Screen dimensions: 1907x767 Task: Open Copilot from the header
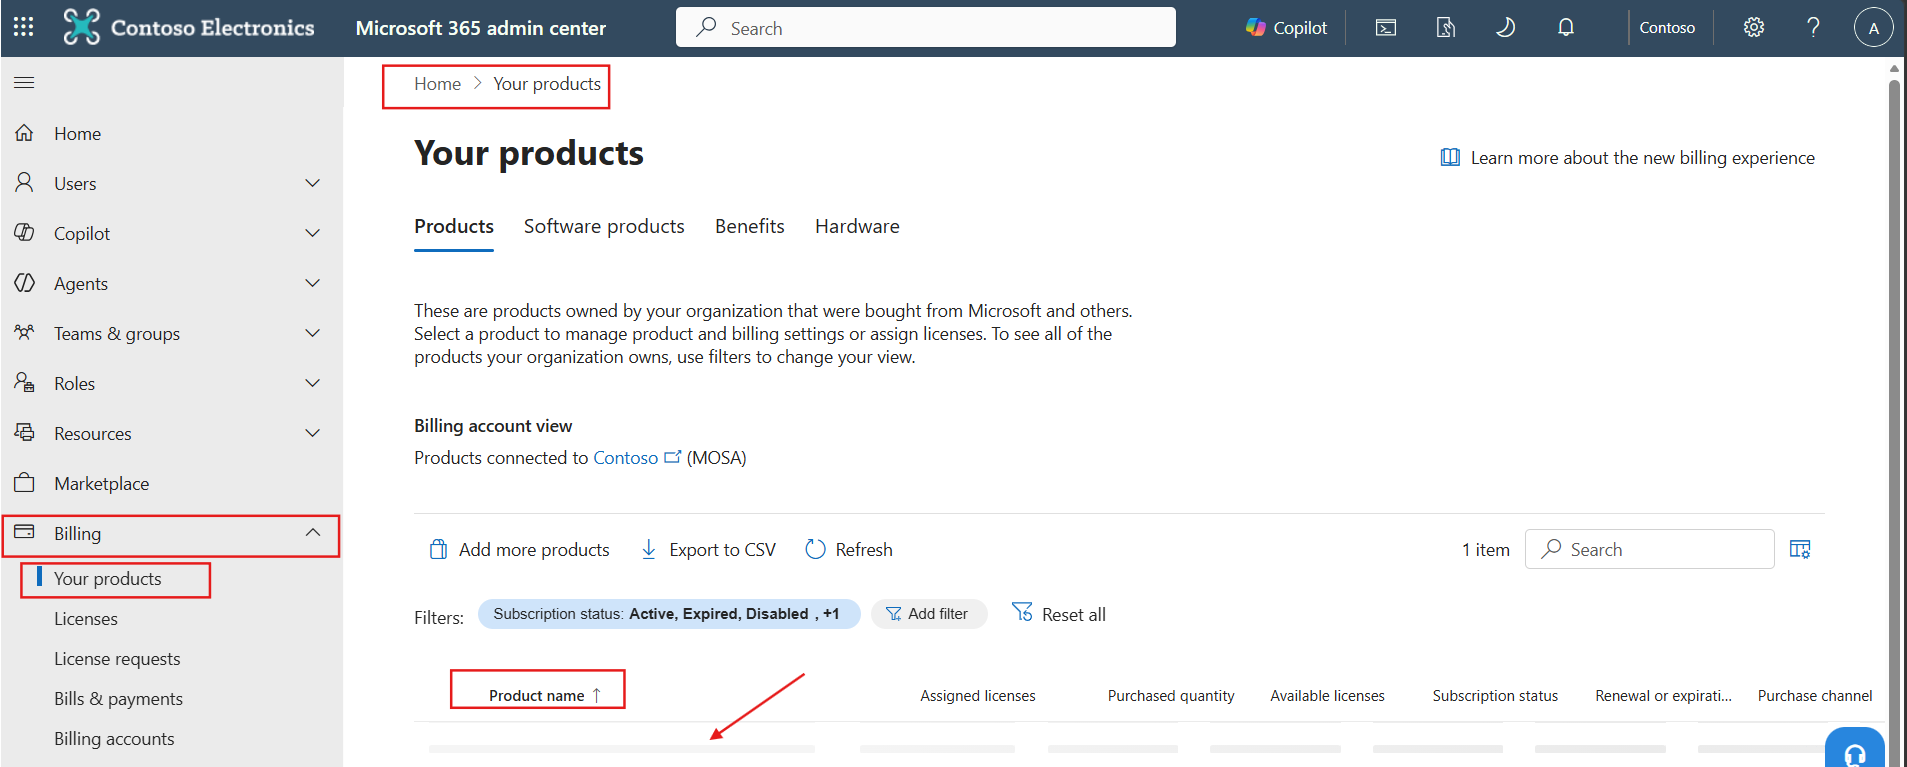coord(1286,28)
